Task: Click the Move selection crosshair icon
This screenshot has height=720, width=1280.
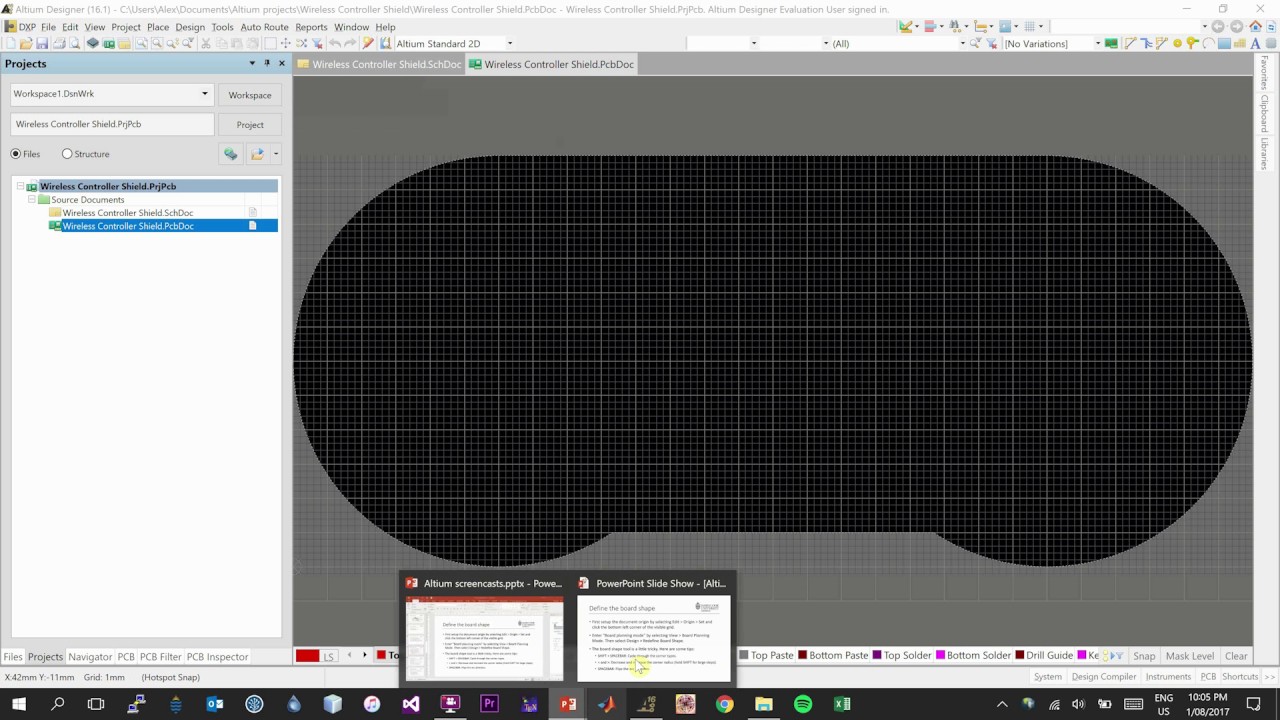Action: (x=285, y=44)
